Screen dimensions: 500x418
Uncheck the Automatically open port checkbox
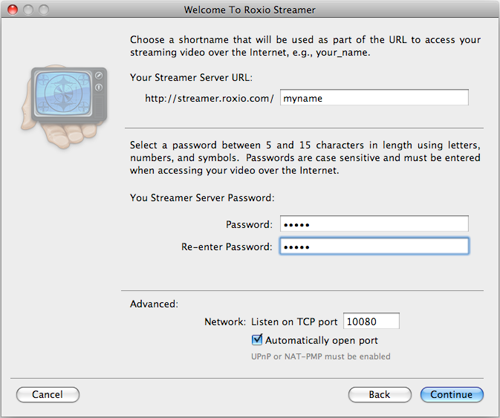pos(257,340)
